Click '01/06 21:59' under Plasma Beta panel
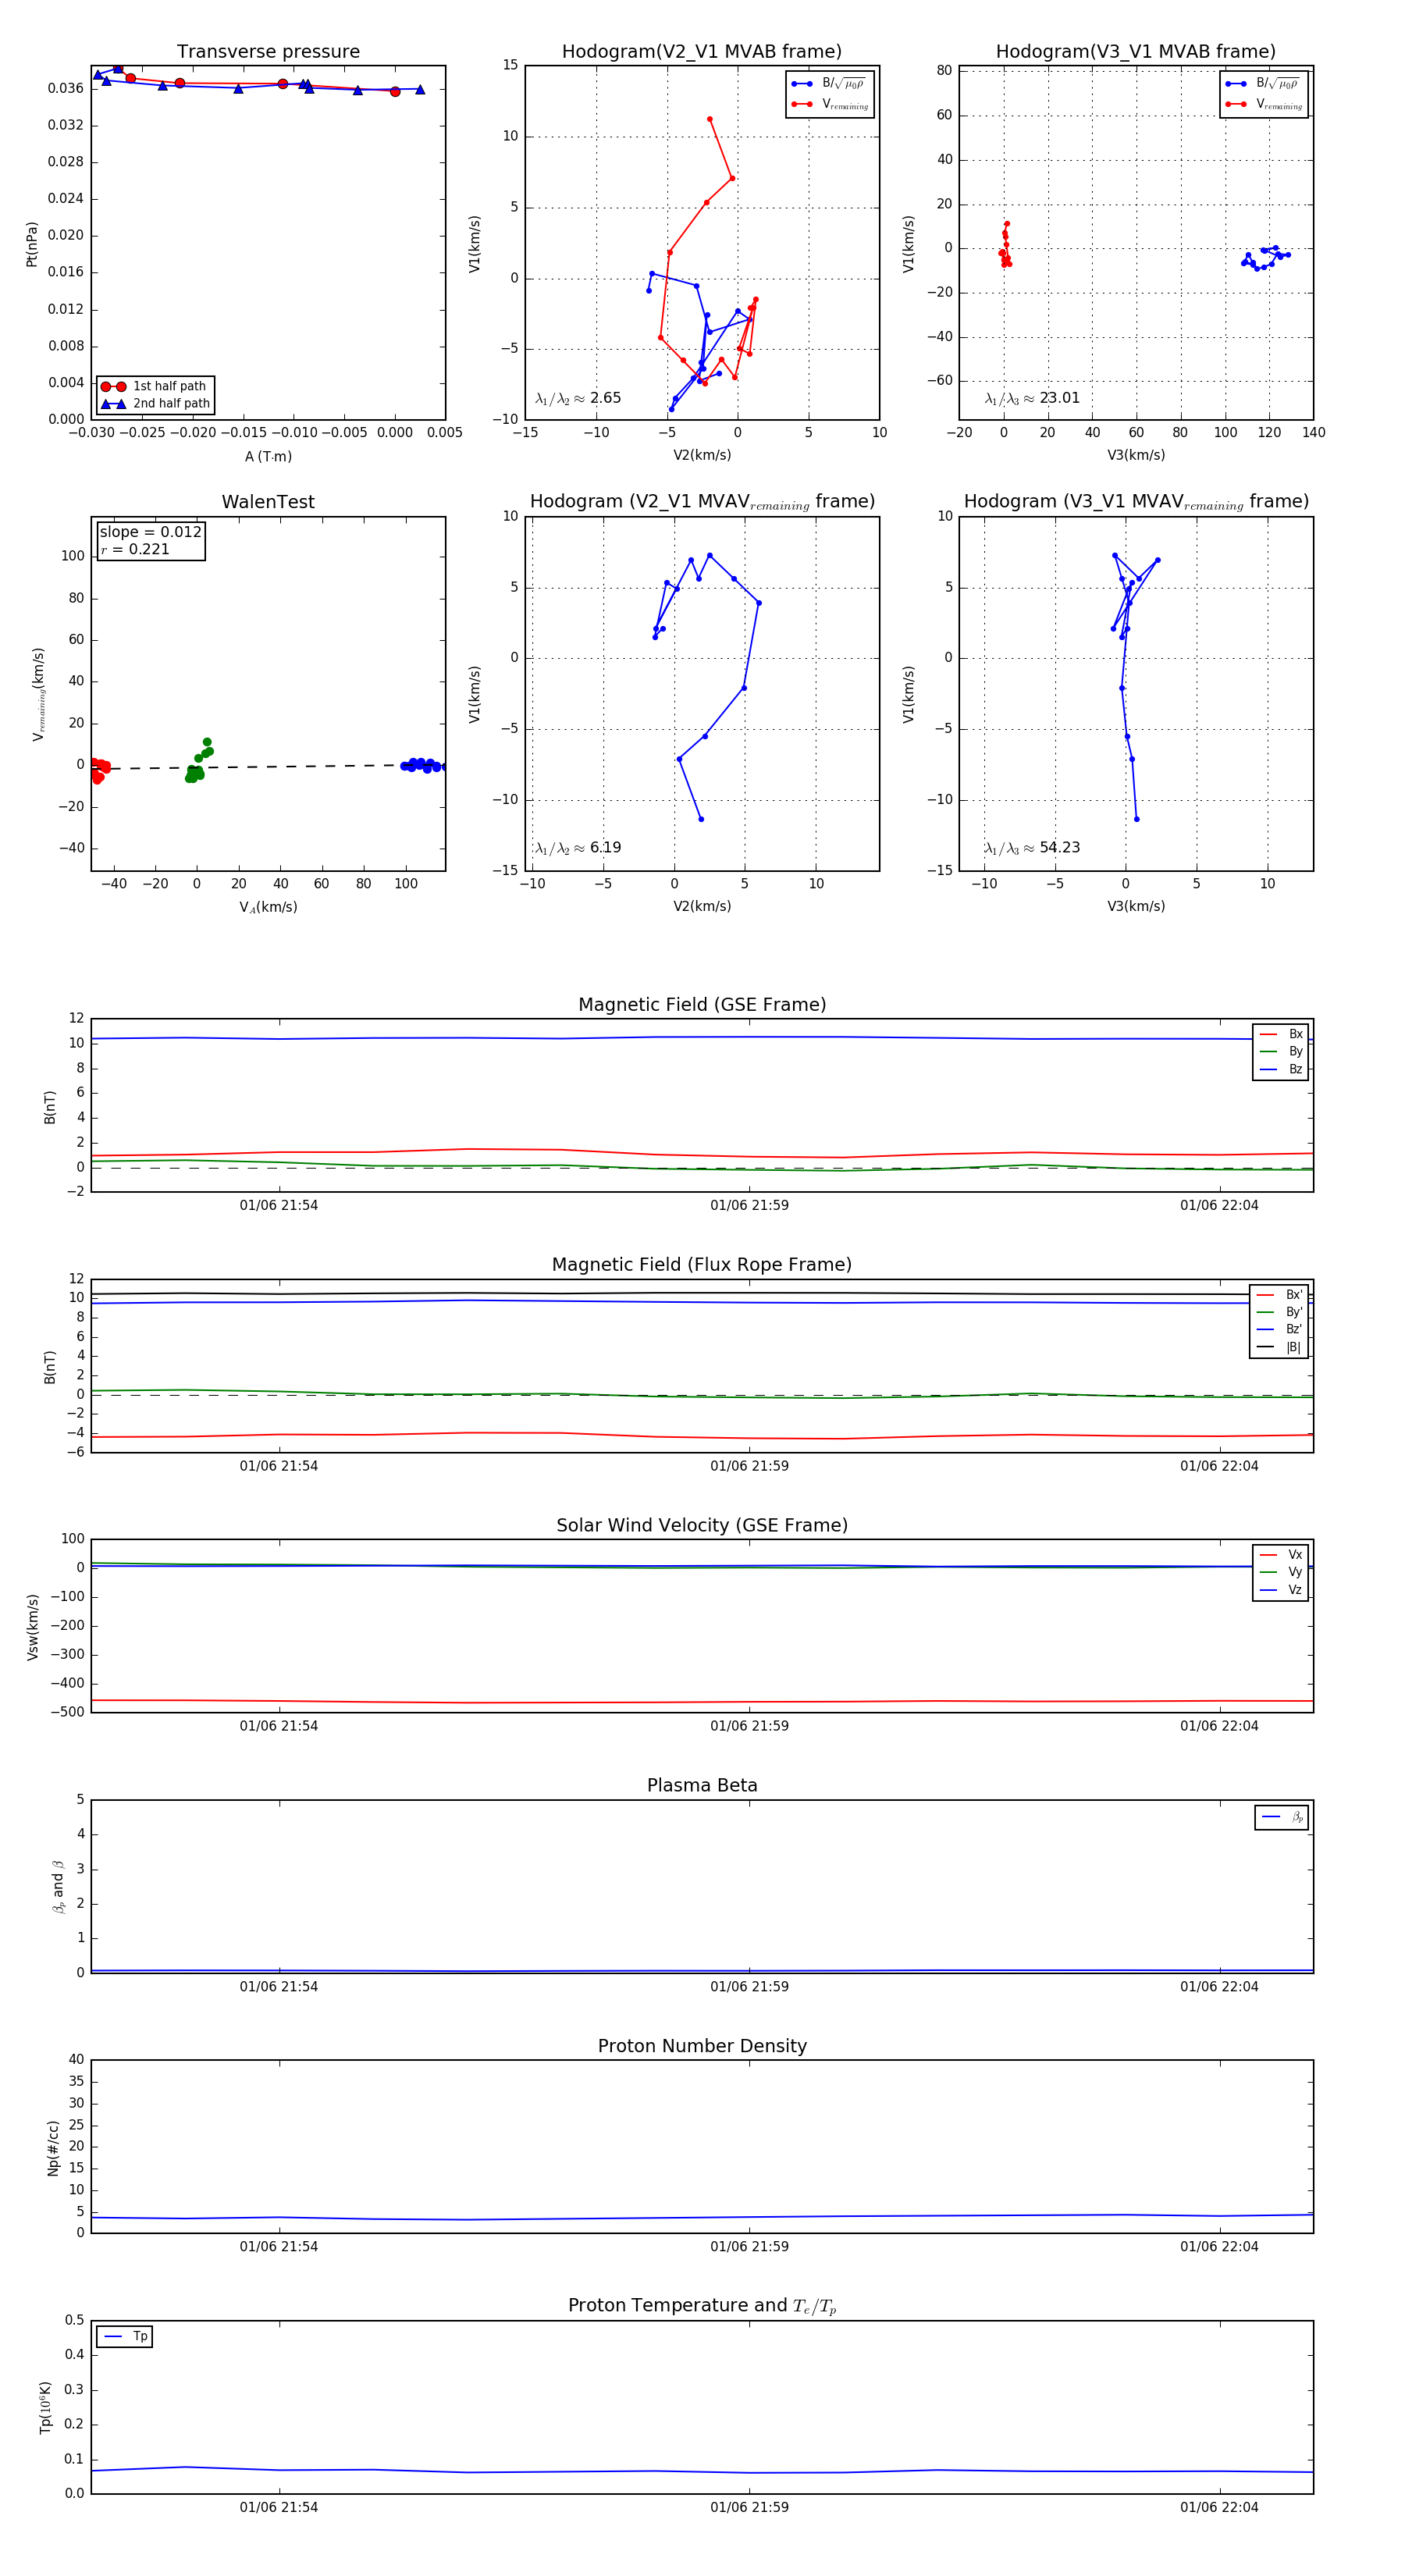Screen dimensions: 1405x2576 click(749, 1987)
